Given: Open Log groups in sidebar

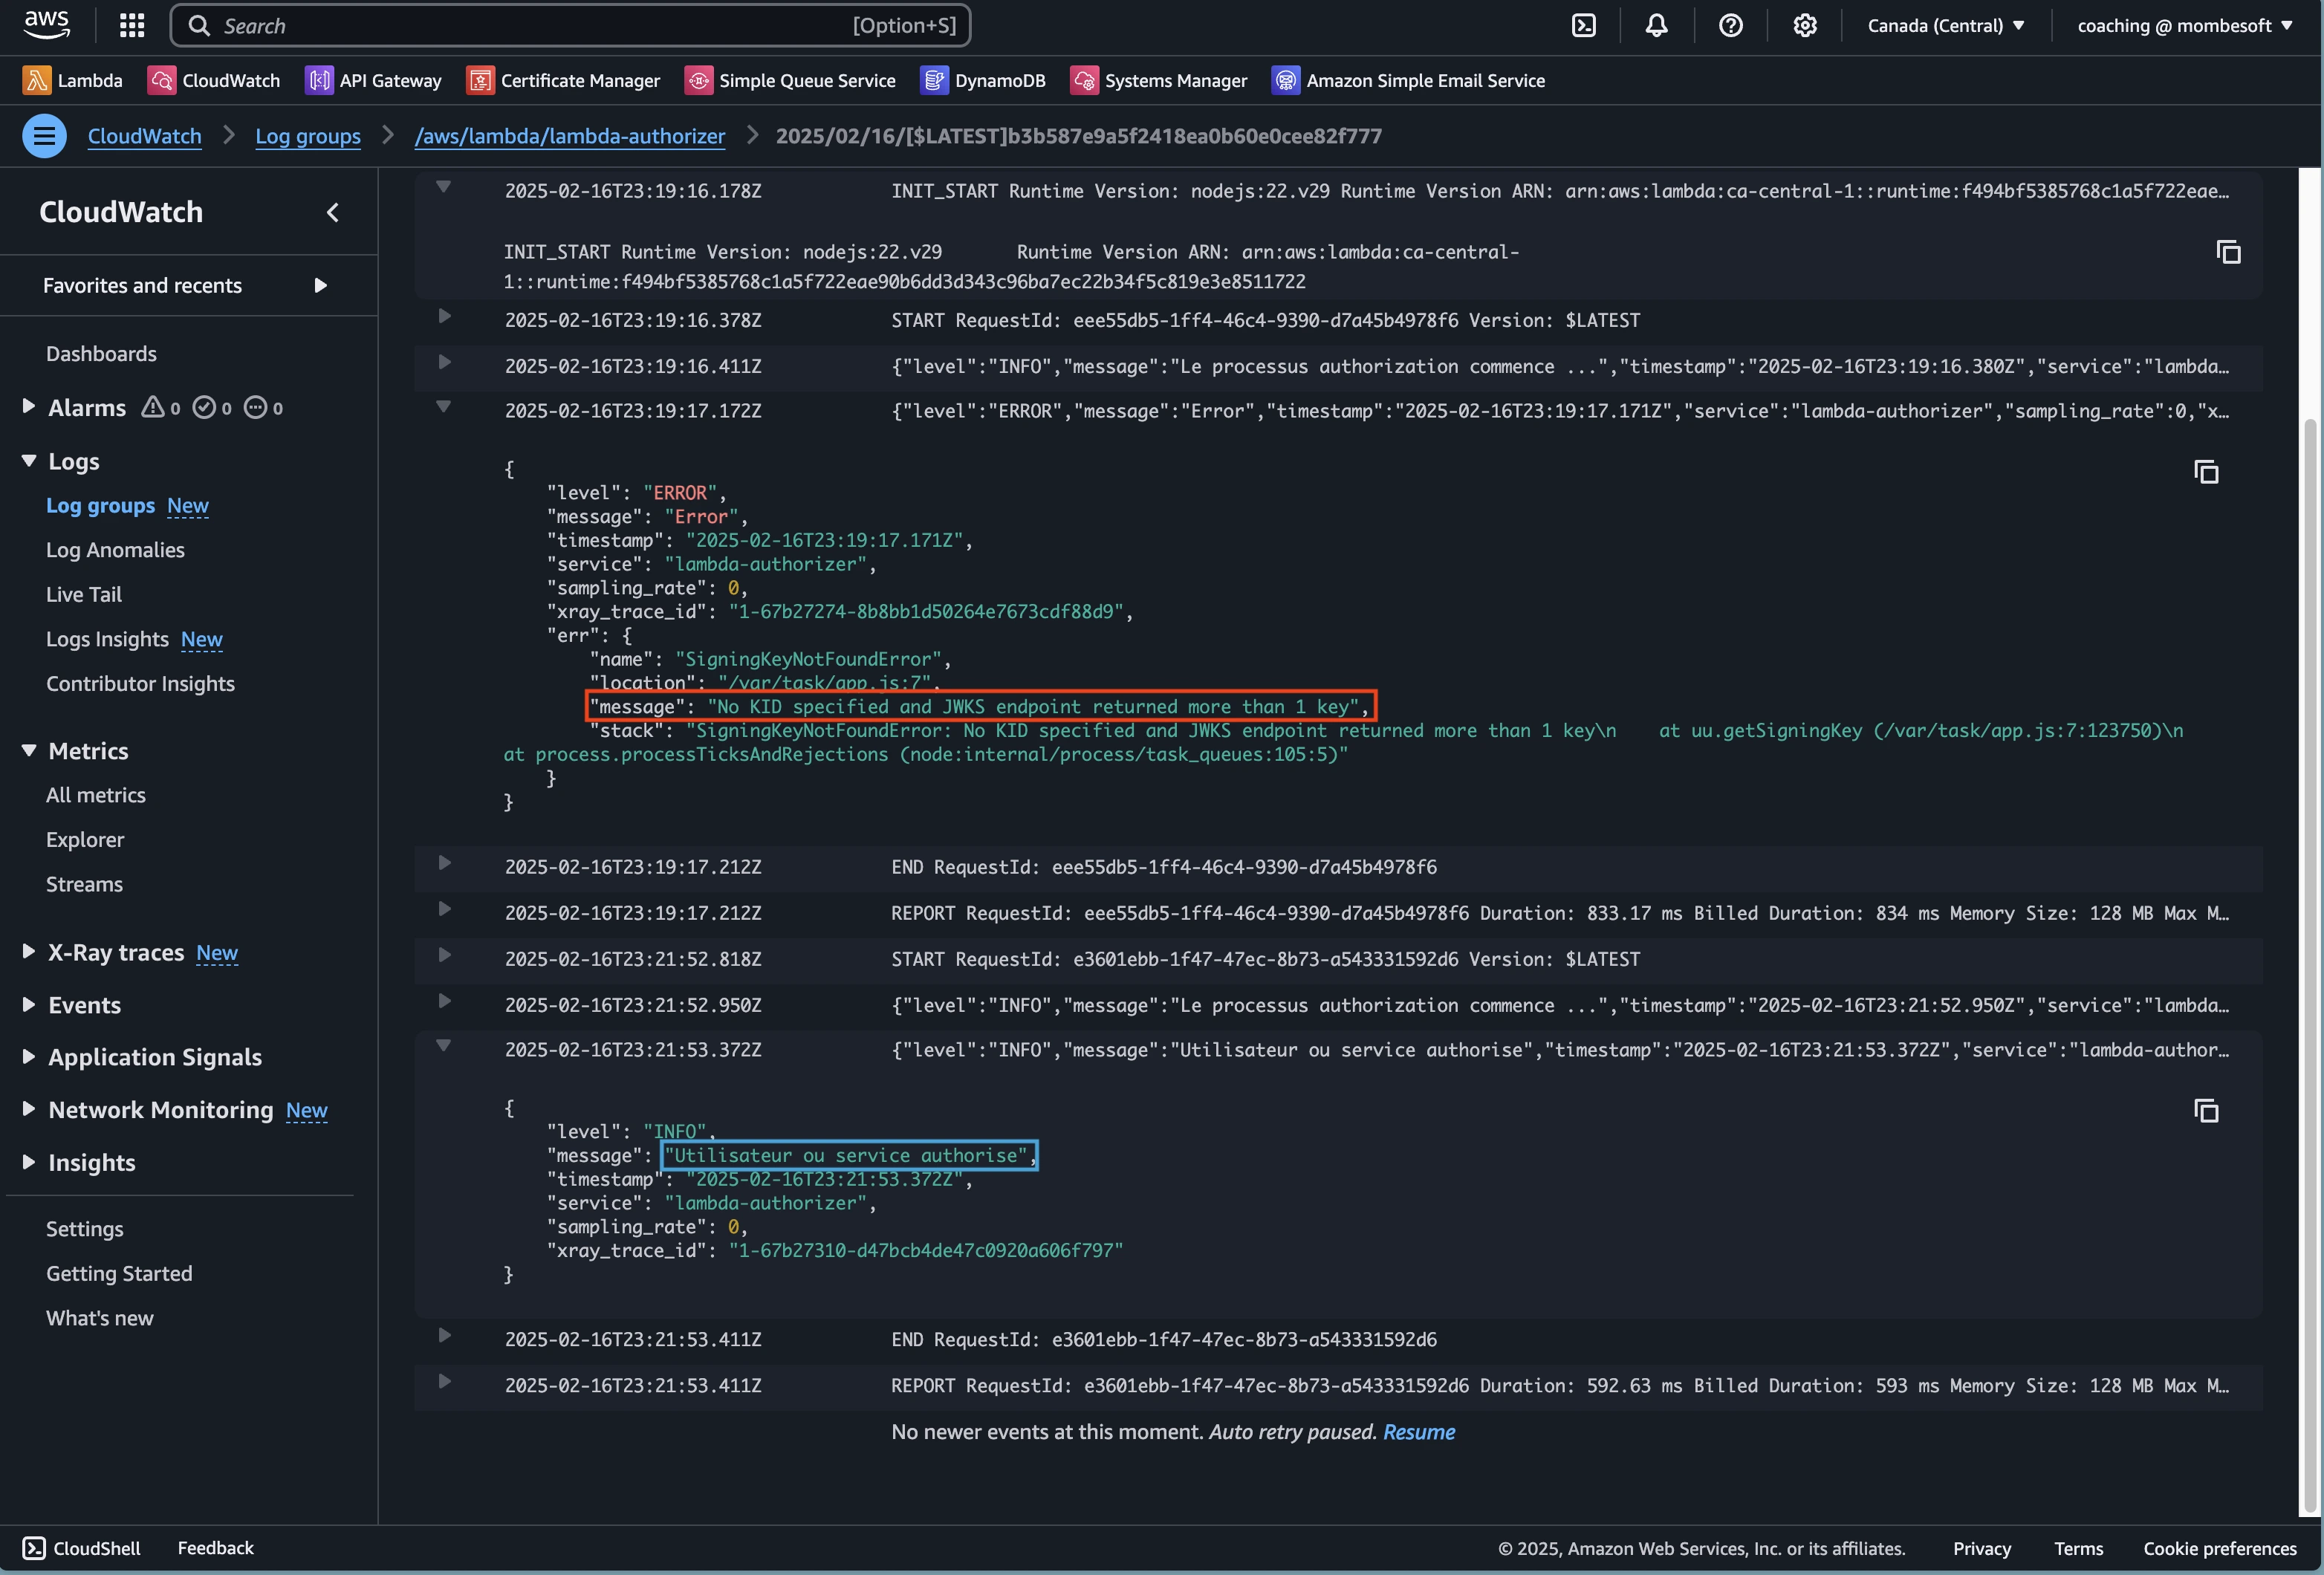Looking at the screenshot, I should [100, 506].
